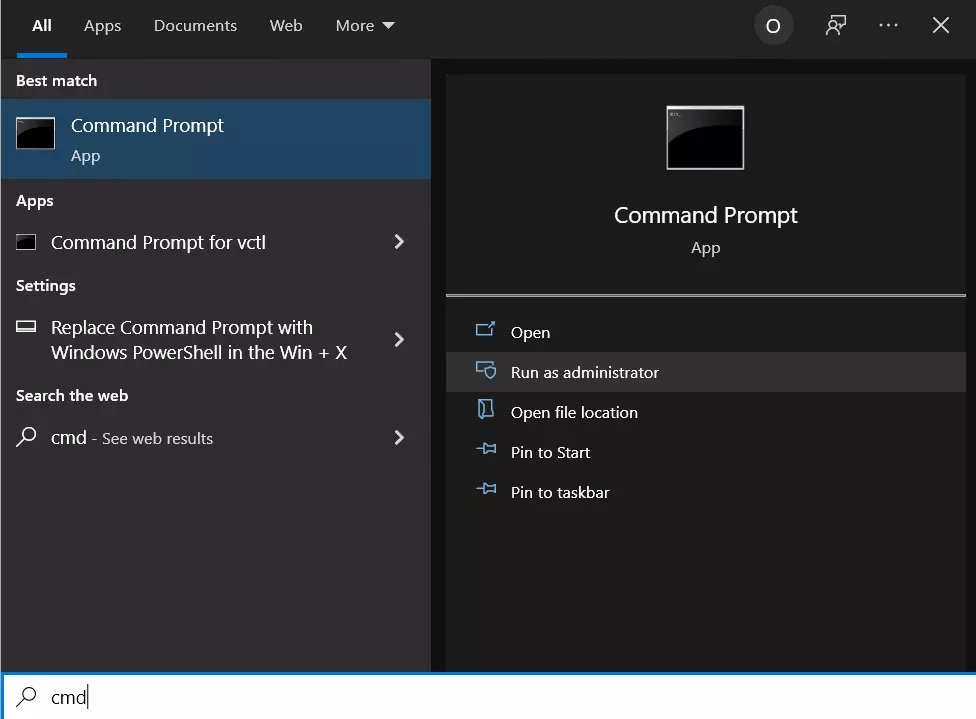This screenshot has height=719, width=976.
Task: Click the Pin to Start pin icon
Action: point(486,451)
